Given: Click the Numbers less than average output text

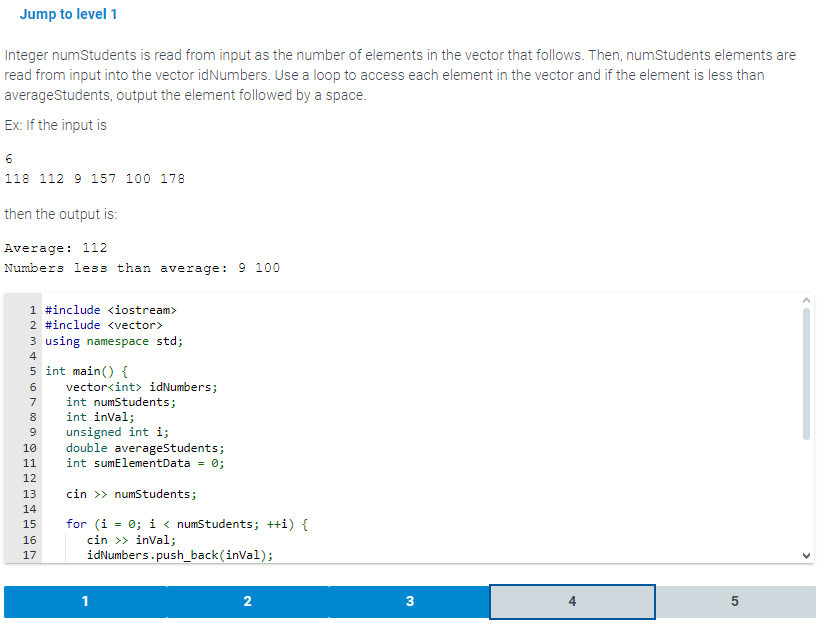Looking at the screenshot, I should 140,267.
